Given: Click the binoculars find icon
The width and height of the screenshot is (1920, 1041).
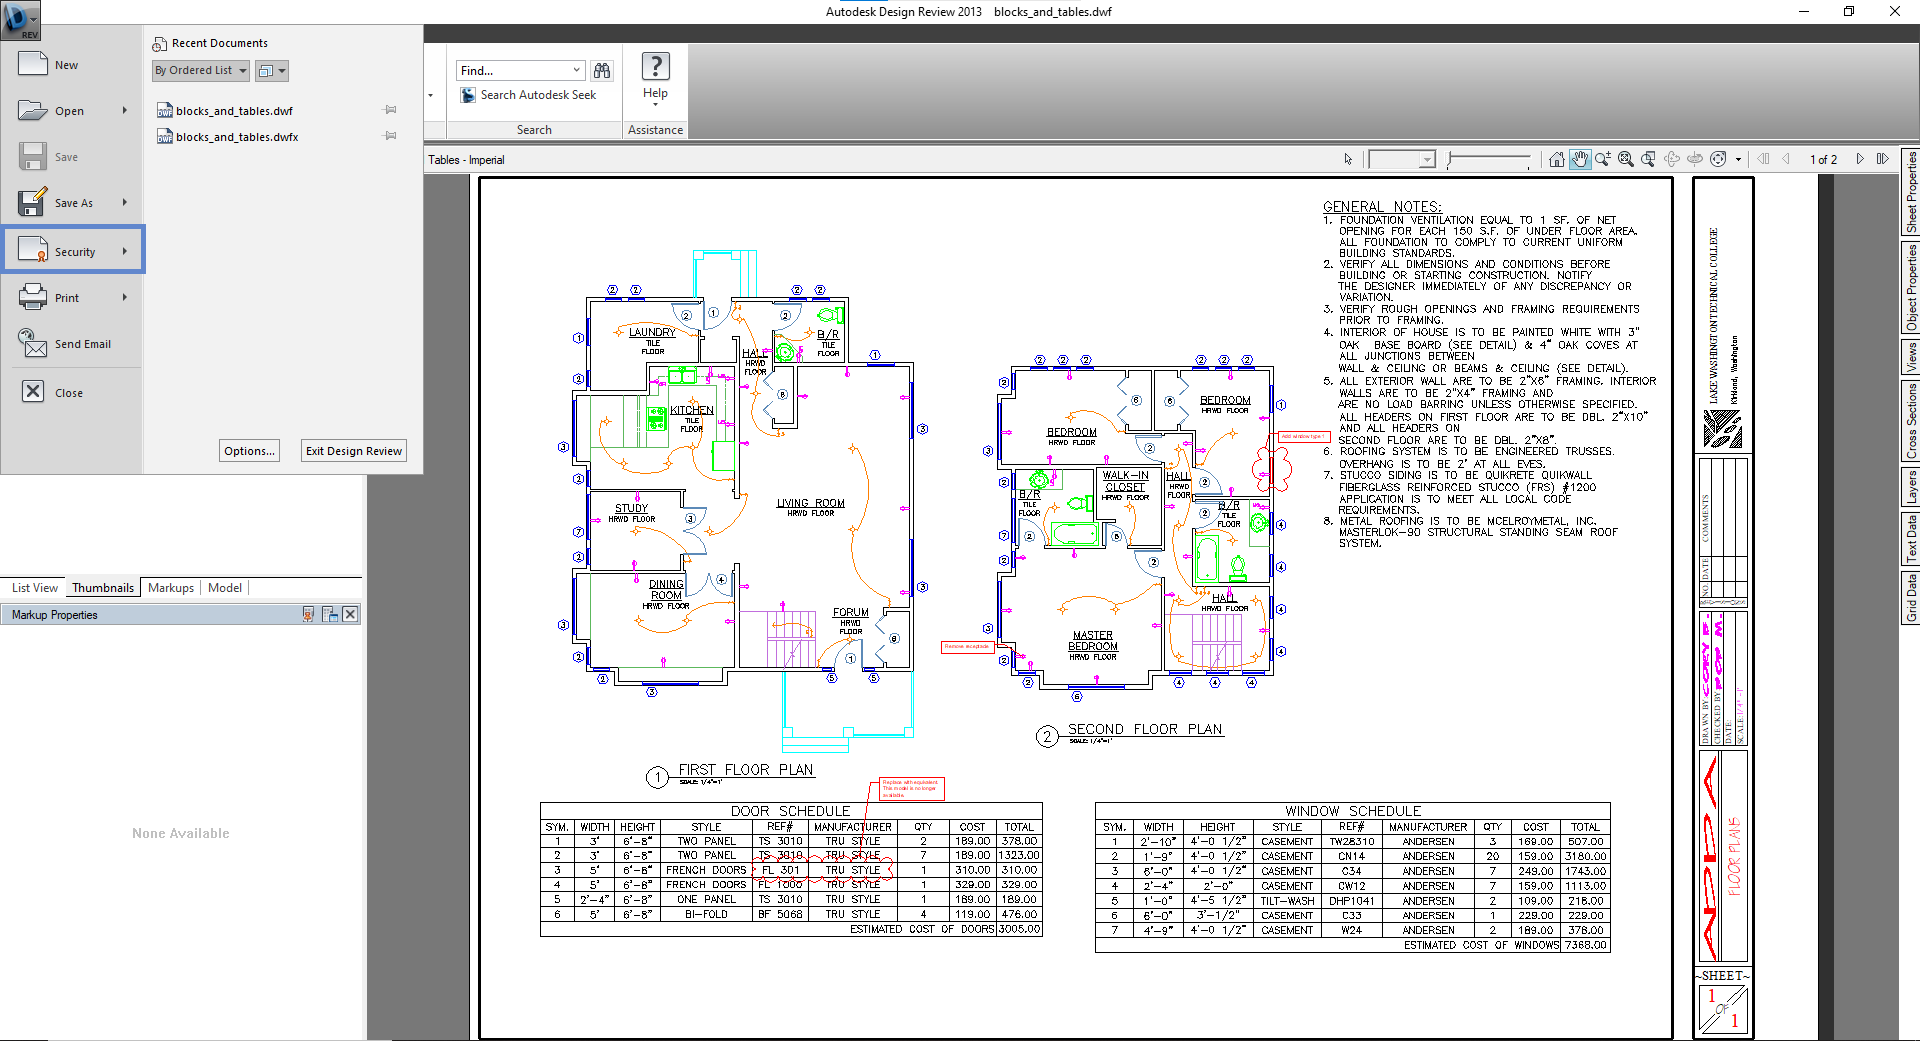Looking at the screenshot, I should point(601,70).
